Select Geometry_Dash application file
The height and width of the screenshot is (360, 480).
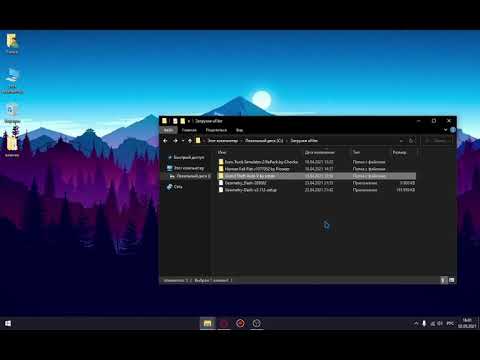click(317, 183)
